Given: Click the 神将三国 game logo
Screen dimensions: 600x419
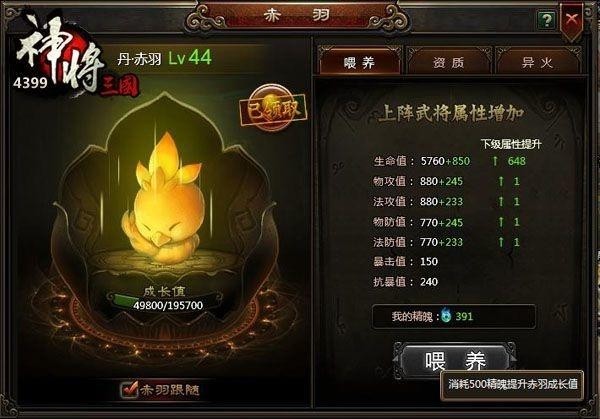Looking at the screenshot, I should (x=65, y=55).
